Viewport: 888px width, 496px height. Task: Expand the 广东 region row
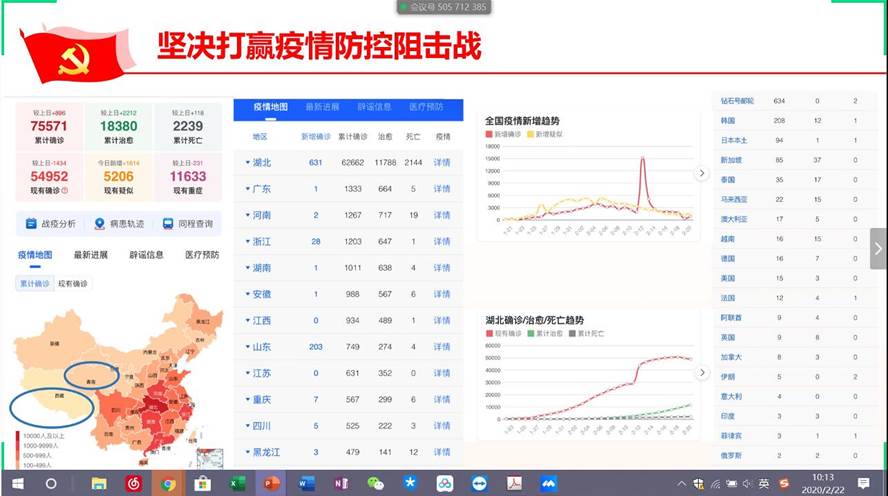coord(258,189)
